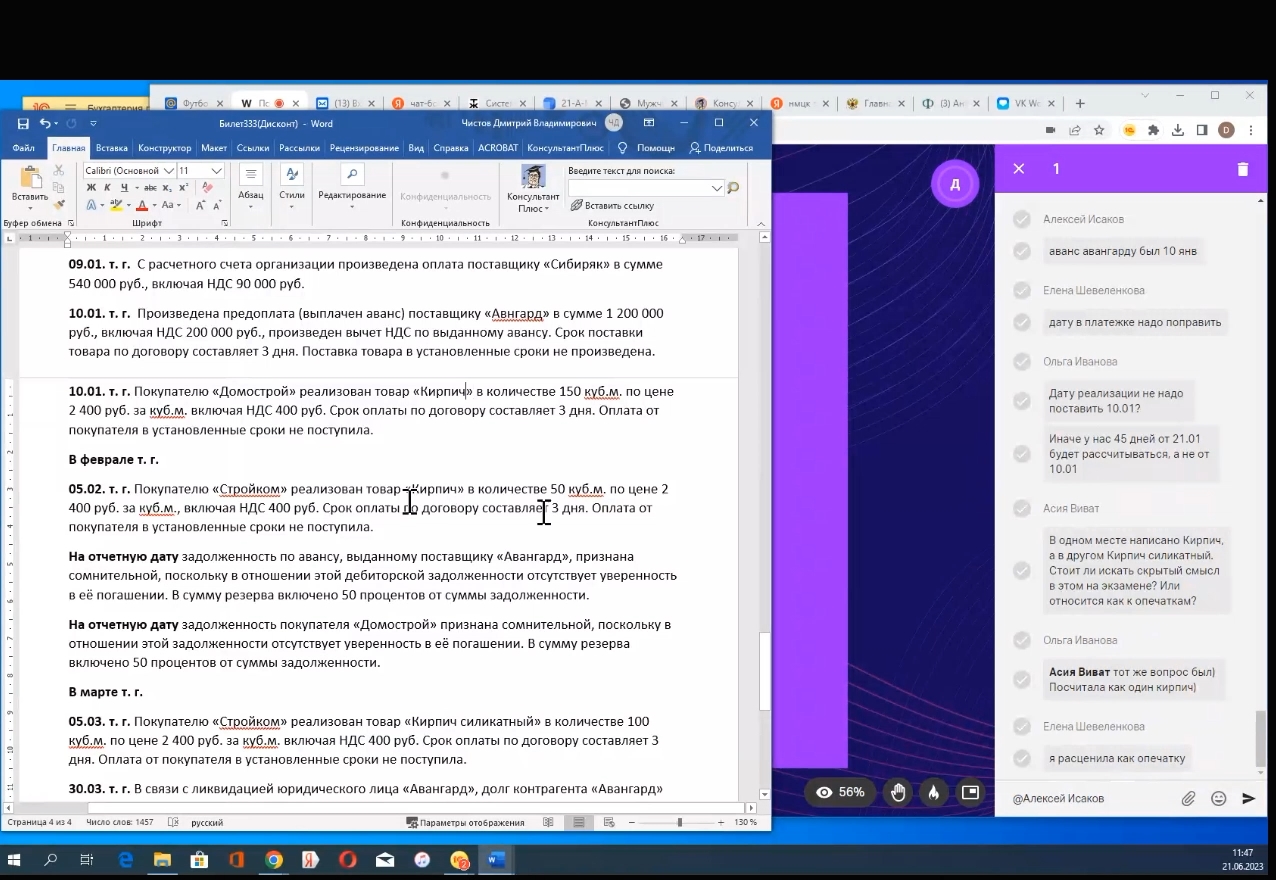Click word count Число слов: 1457
The height and width of the screenshot is (880, 1276).
pos(120,822)
